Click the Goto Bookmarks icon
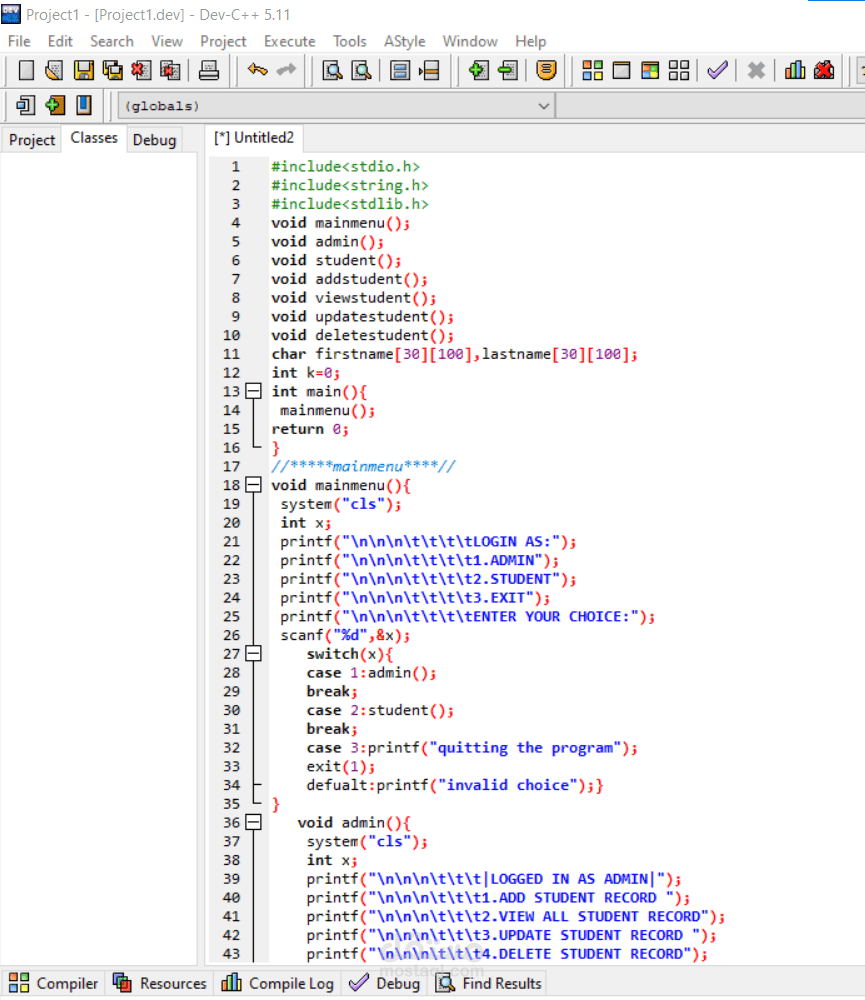This screenshot has width=865, height=1000. coord(84,105)
